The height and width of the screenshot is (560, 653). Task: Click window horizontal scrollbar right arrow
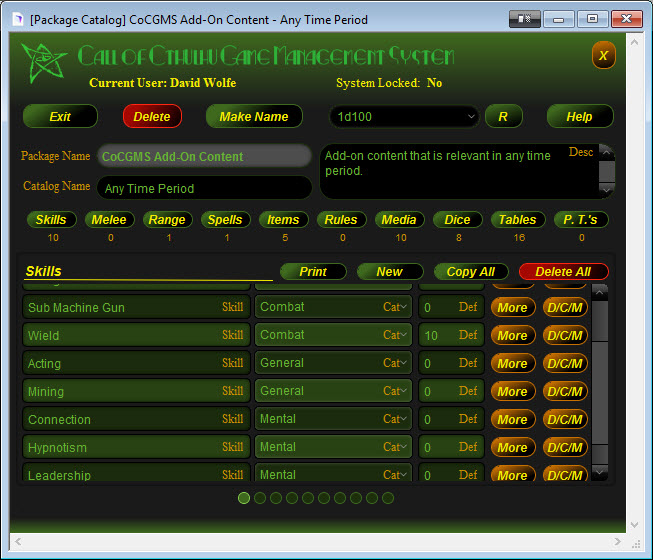(x=618, y=541)
